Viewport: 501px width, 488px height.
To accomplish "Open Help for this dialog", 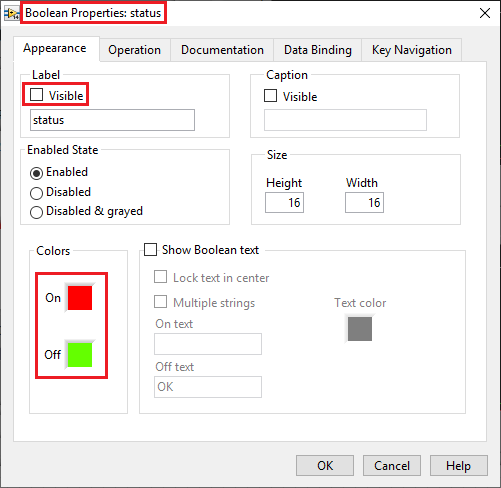I will tap(459, 466).
